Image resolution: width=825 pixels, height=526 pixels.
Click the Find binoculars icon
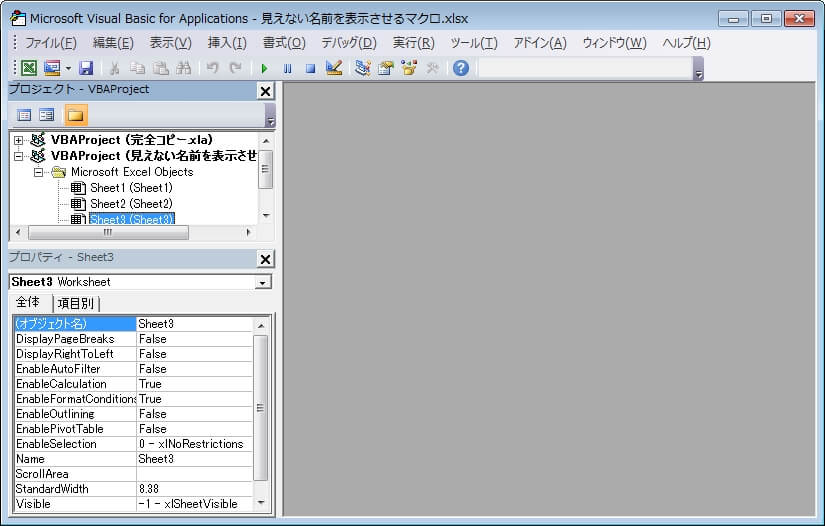click(184, 68)
